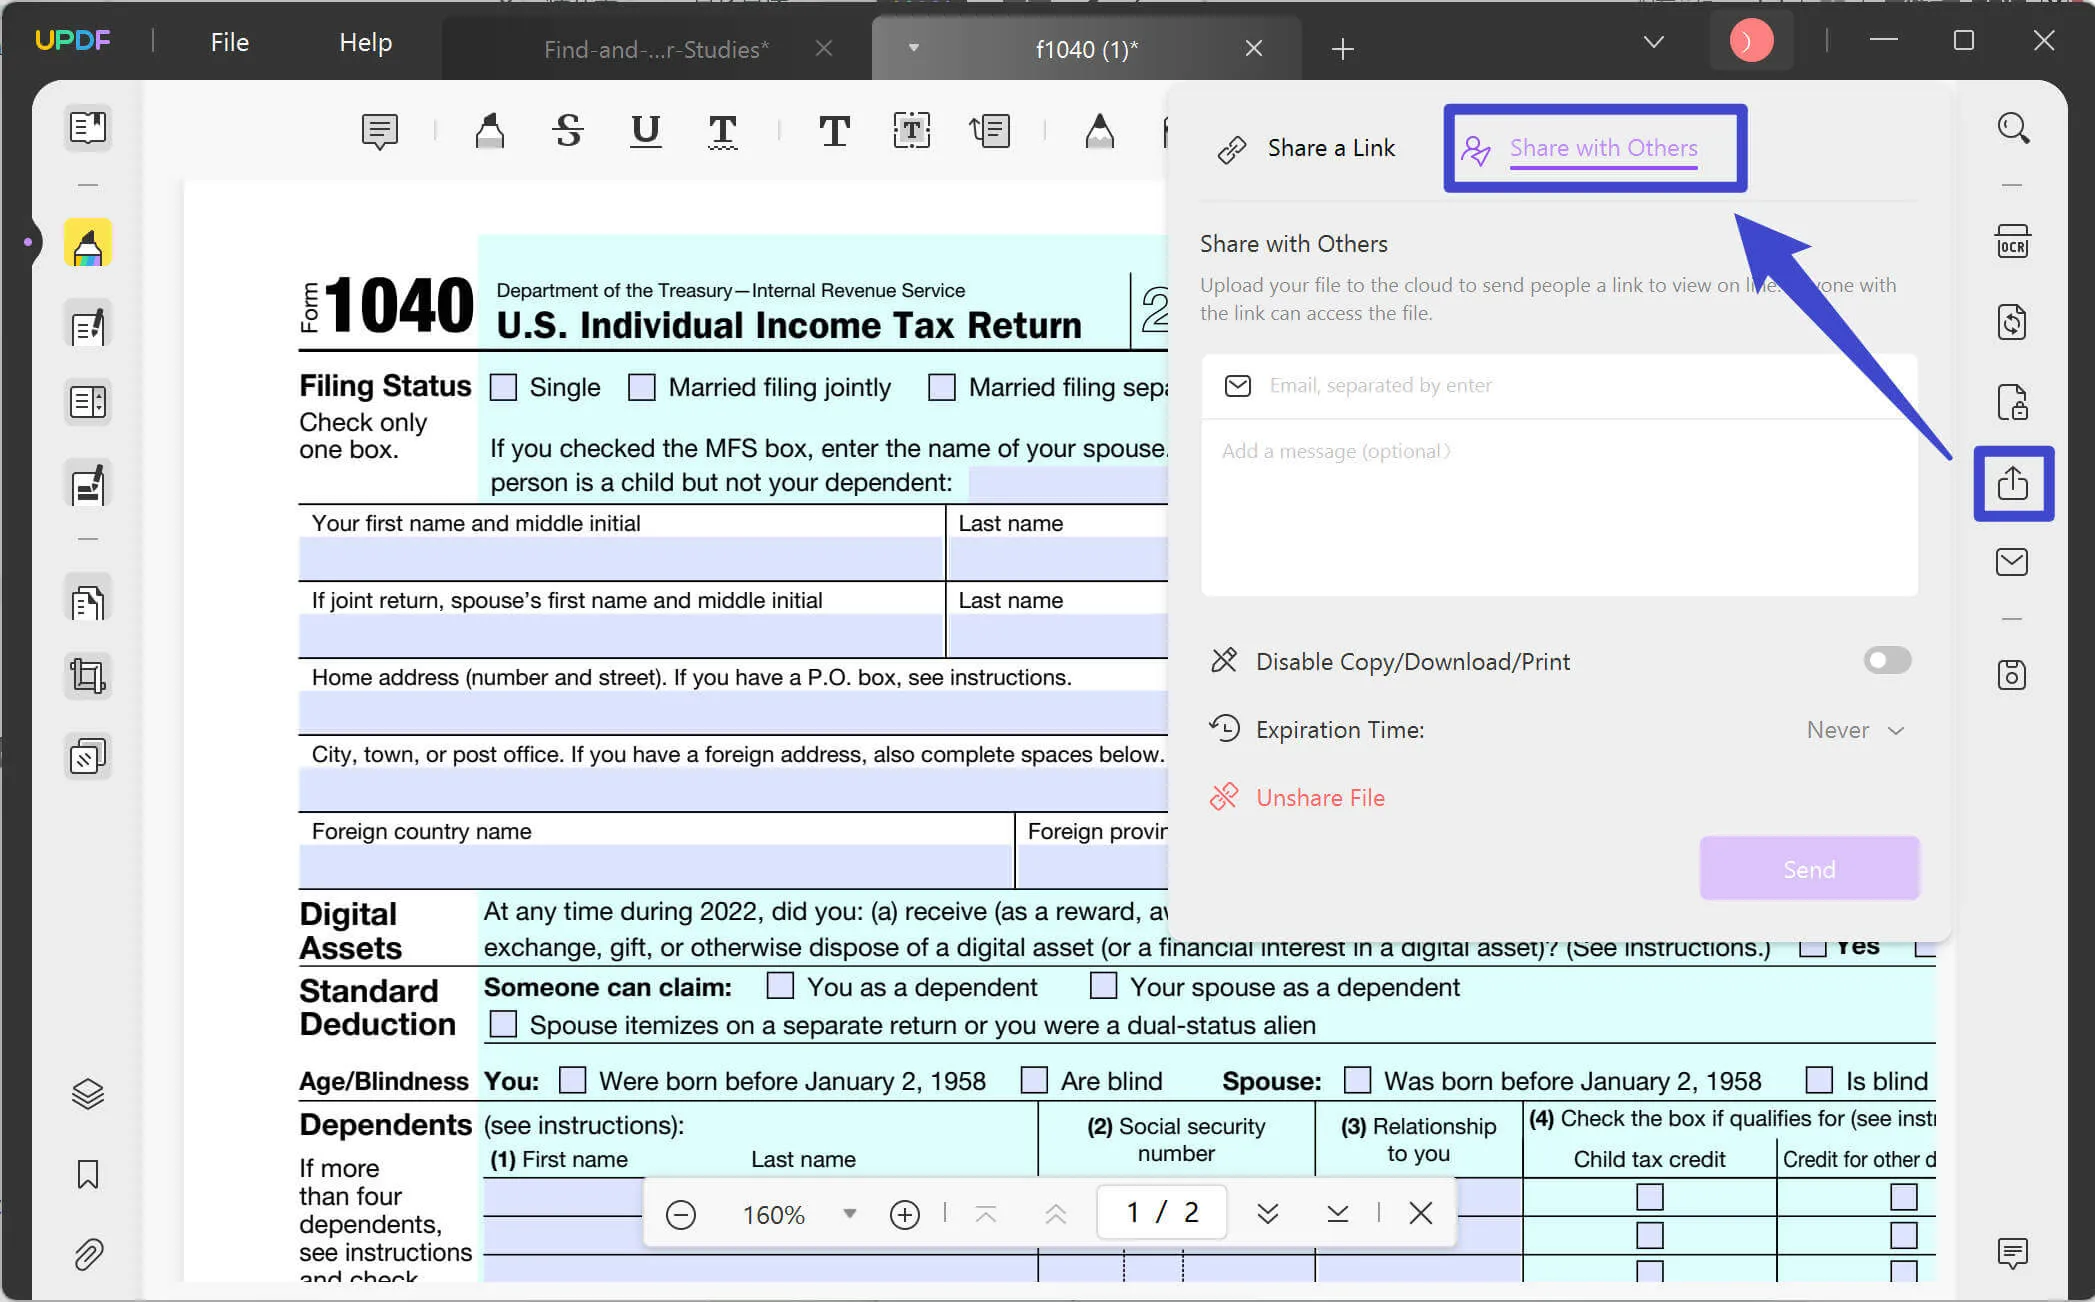
Task: Check the Married filing jointly checkbox
Action: [643, 387]
